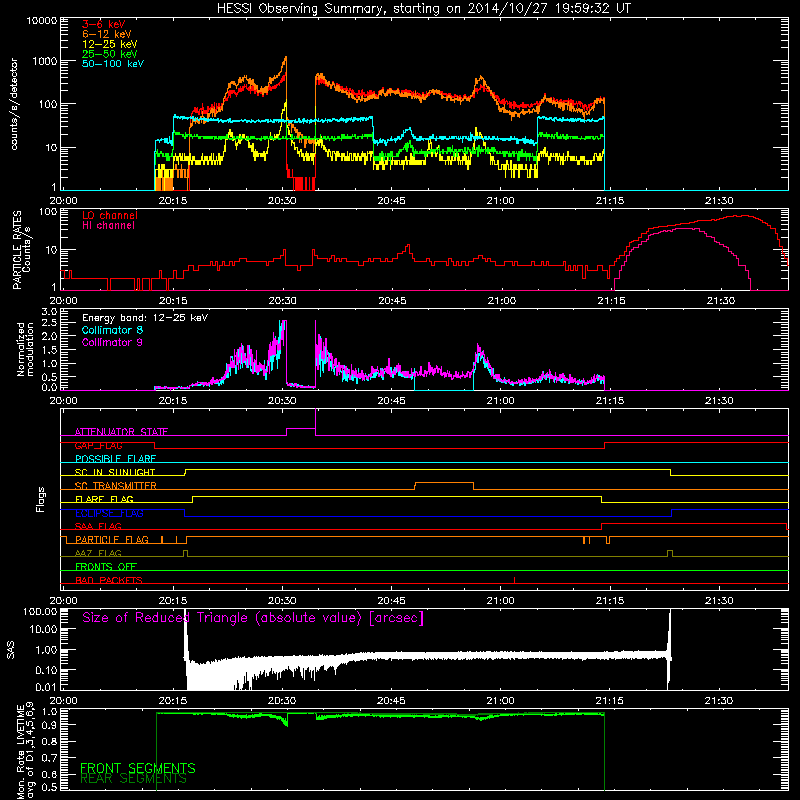The image size is (800, 800).
Task: Select the orange '6-12 keV' legend label
Action: 107,34
